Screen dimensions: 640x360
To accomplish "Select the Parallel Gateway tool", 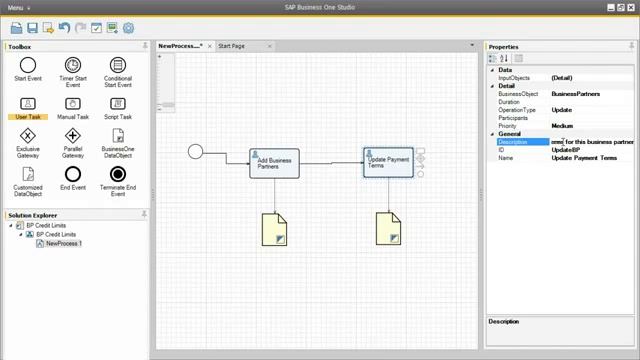I will click(73, 143).
